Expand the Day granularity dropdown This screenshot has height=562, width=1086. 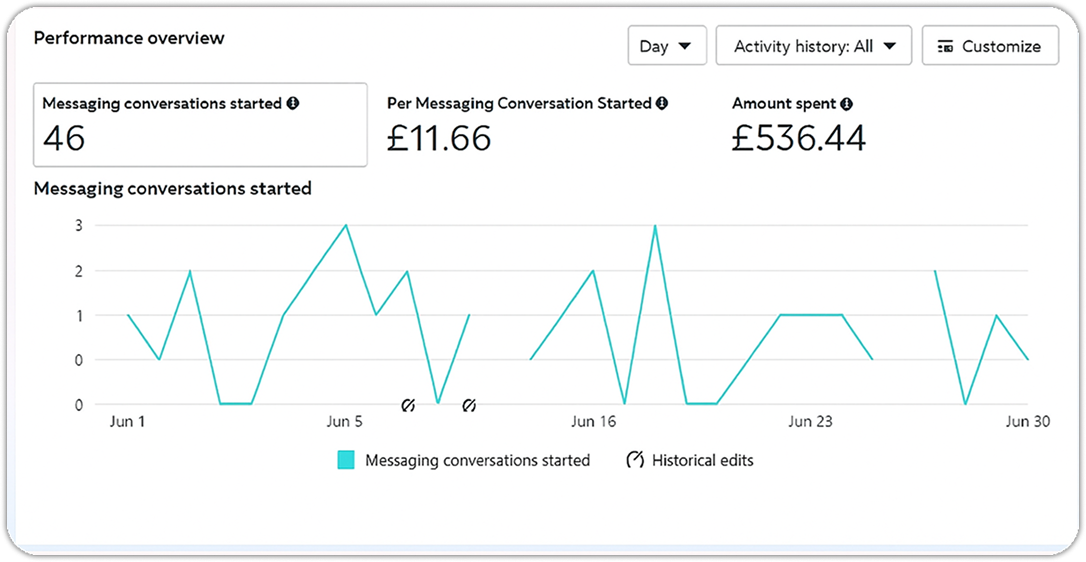666,46
